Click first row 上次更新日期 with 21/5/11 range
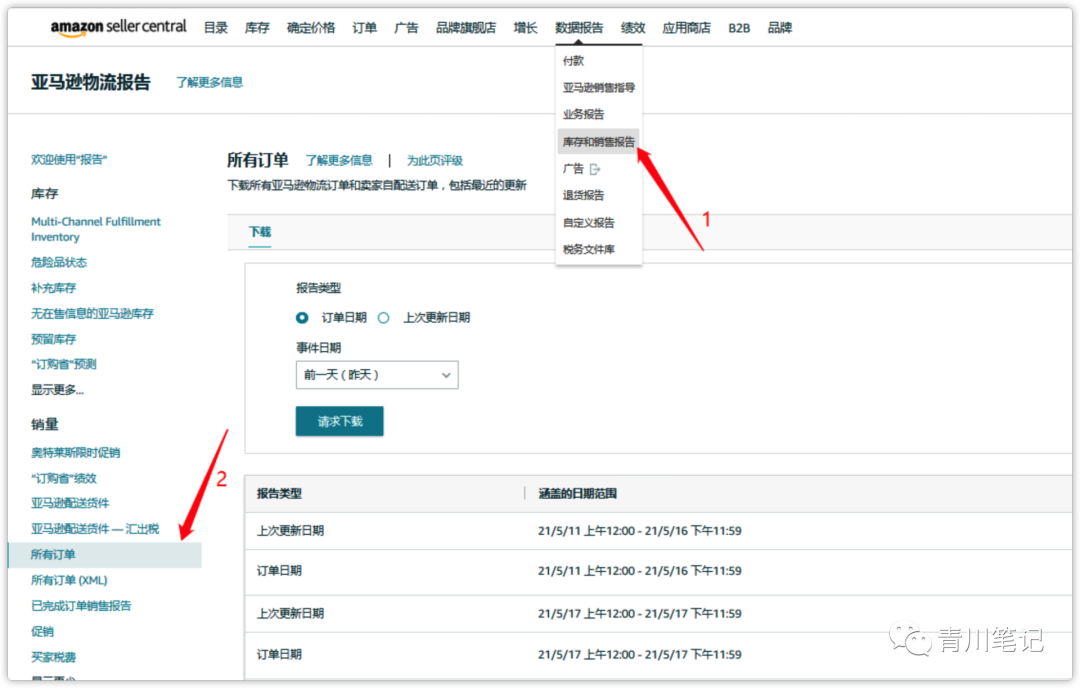The height and width of the screenshot is (688, 1080). point(658,531)
